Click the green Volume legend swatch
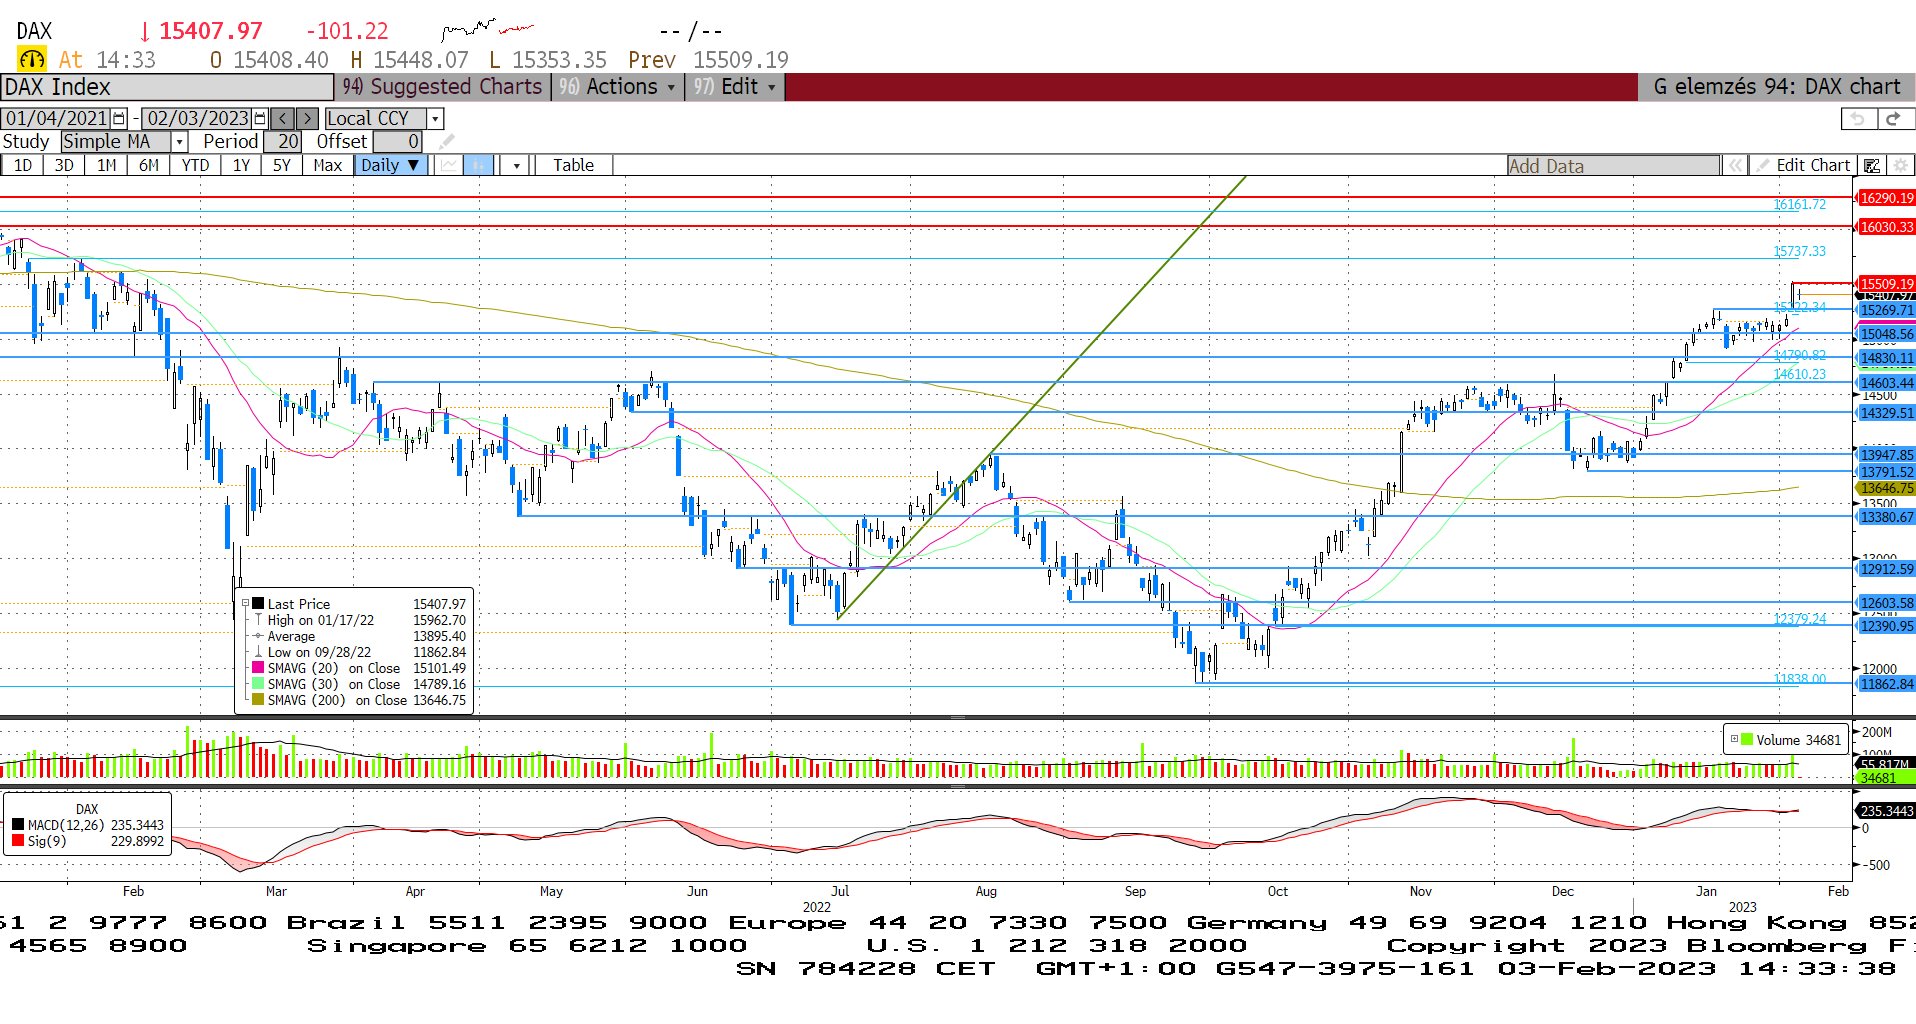Viewport: 1916px width, 1024px height. 1747,740
